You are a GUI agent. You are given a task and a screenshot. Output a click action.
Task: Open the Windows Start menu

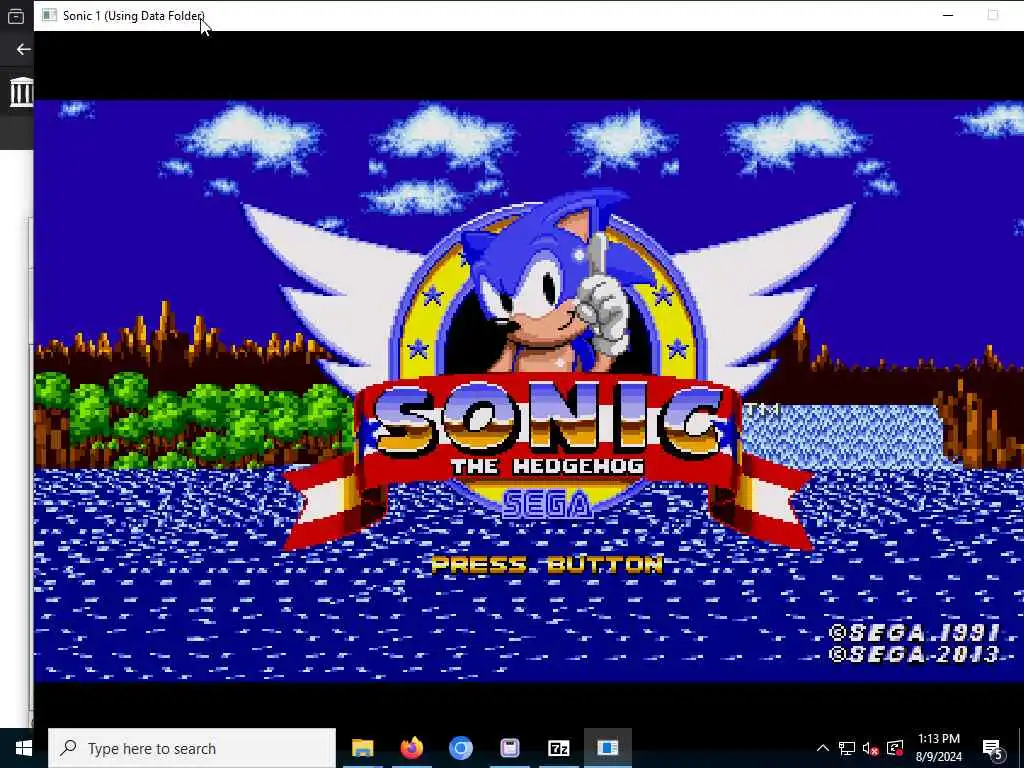24,748
